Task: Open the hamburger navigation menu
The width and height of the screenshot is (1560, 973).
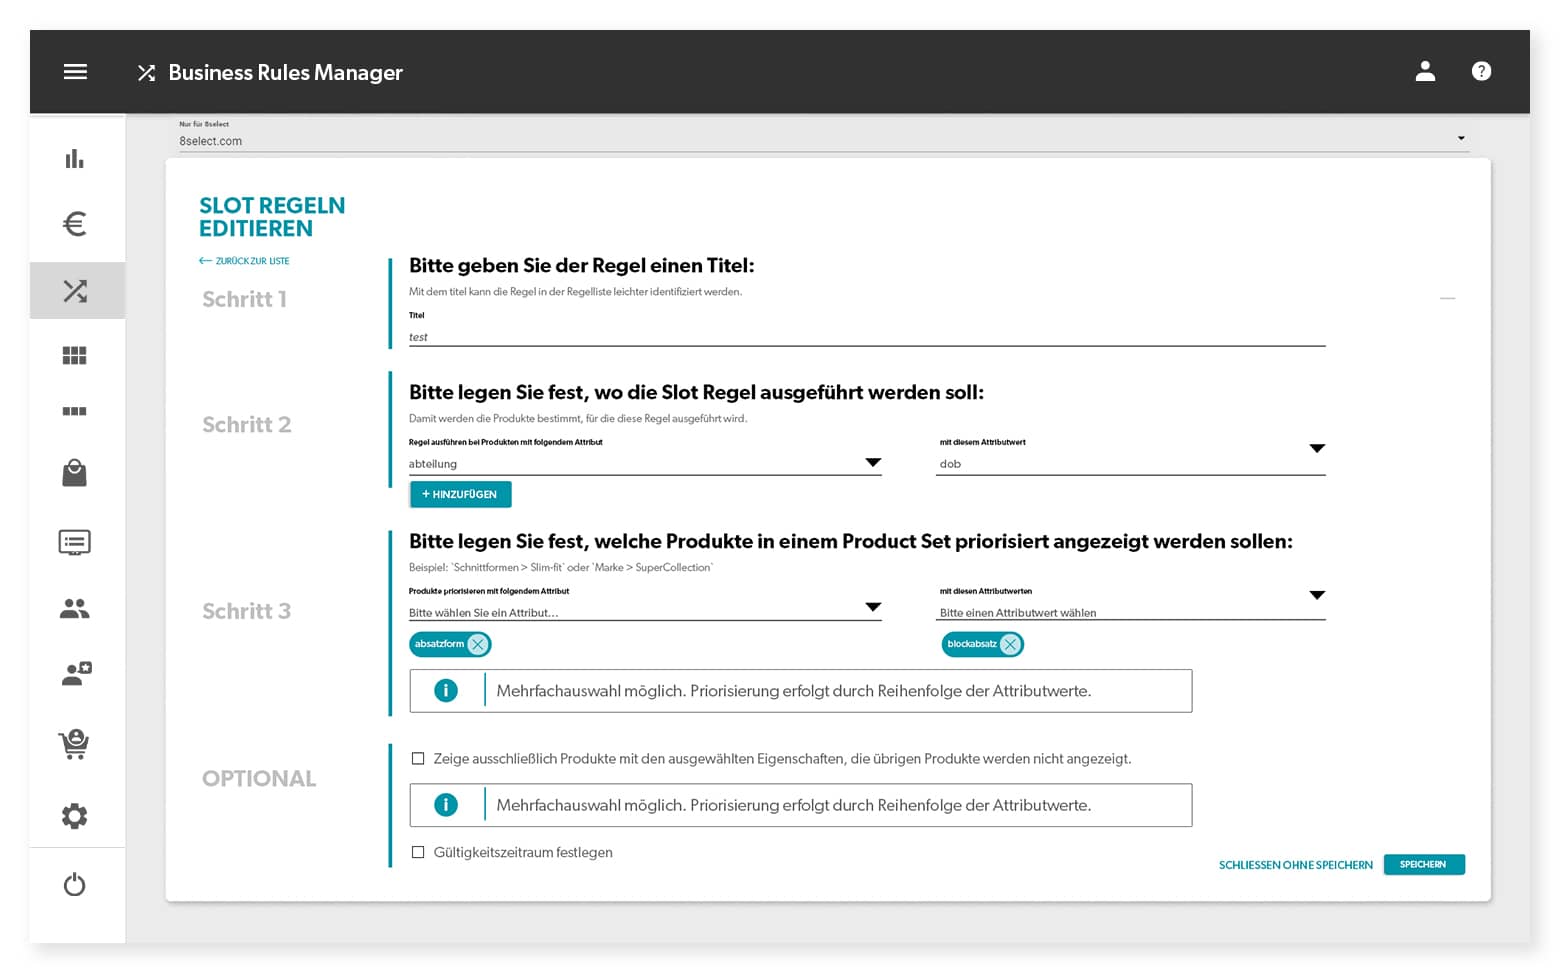Action: pyautogui.click(x=75, y=72)
